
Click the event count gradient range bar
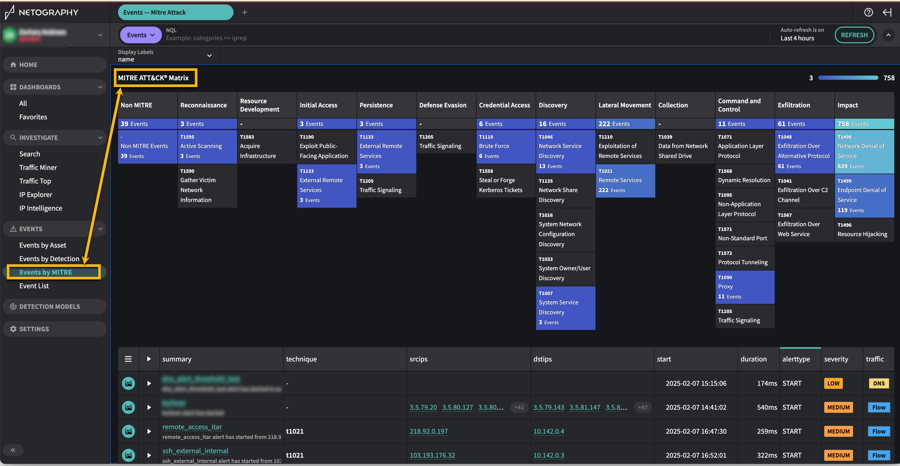848,77
